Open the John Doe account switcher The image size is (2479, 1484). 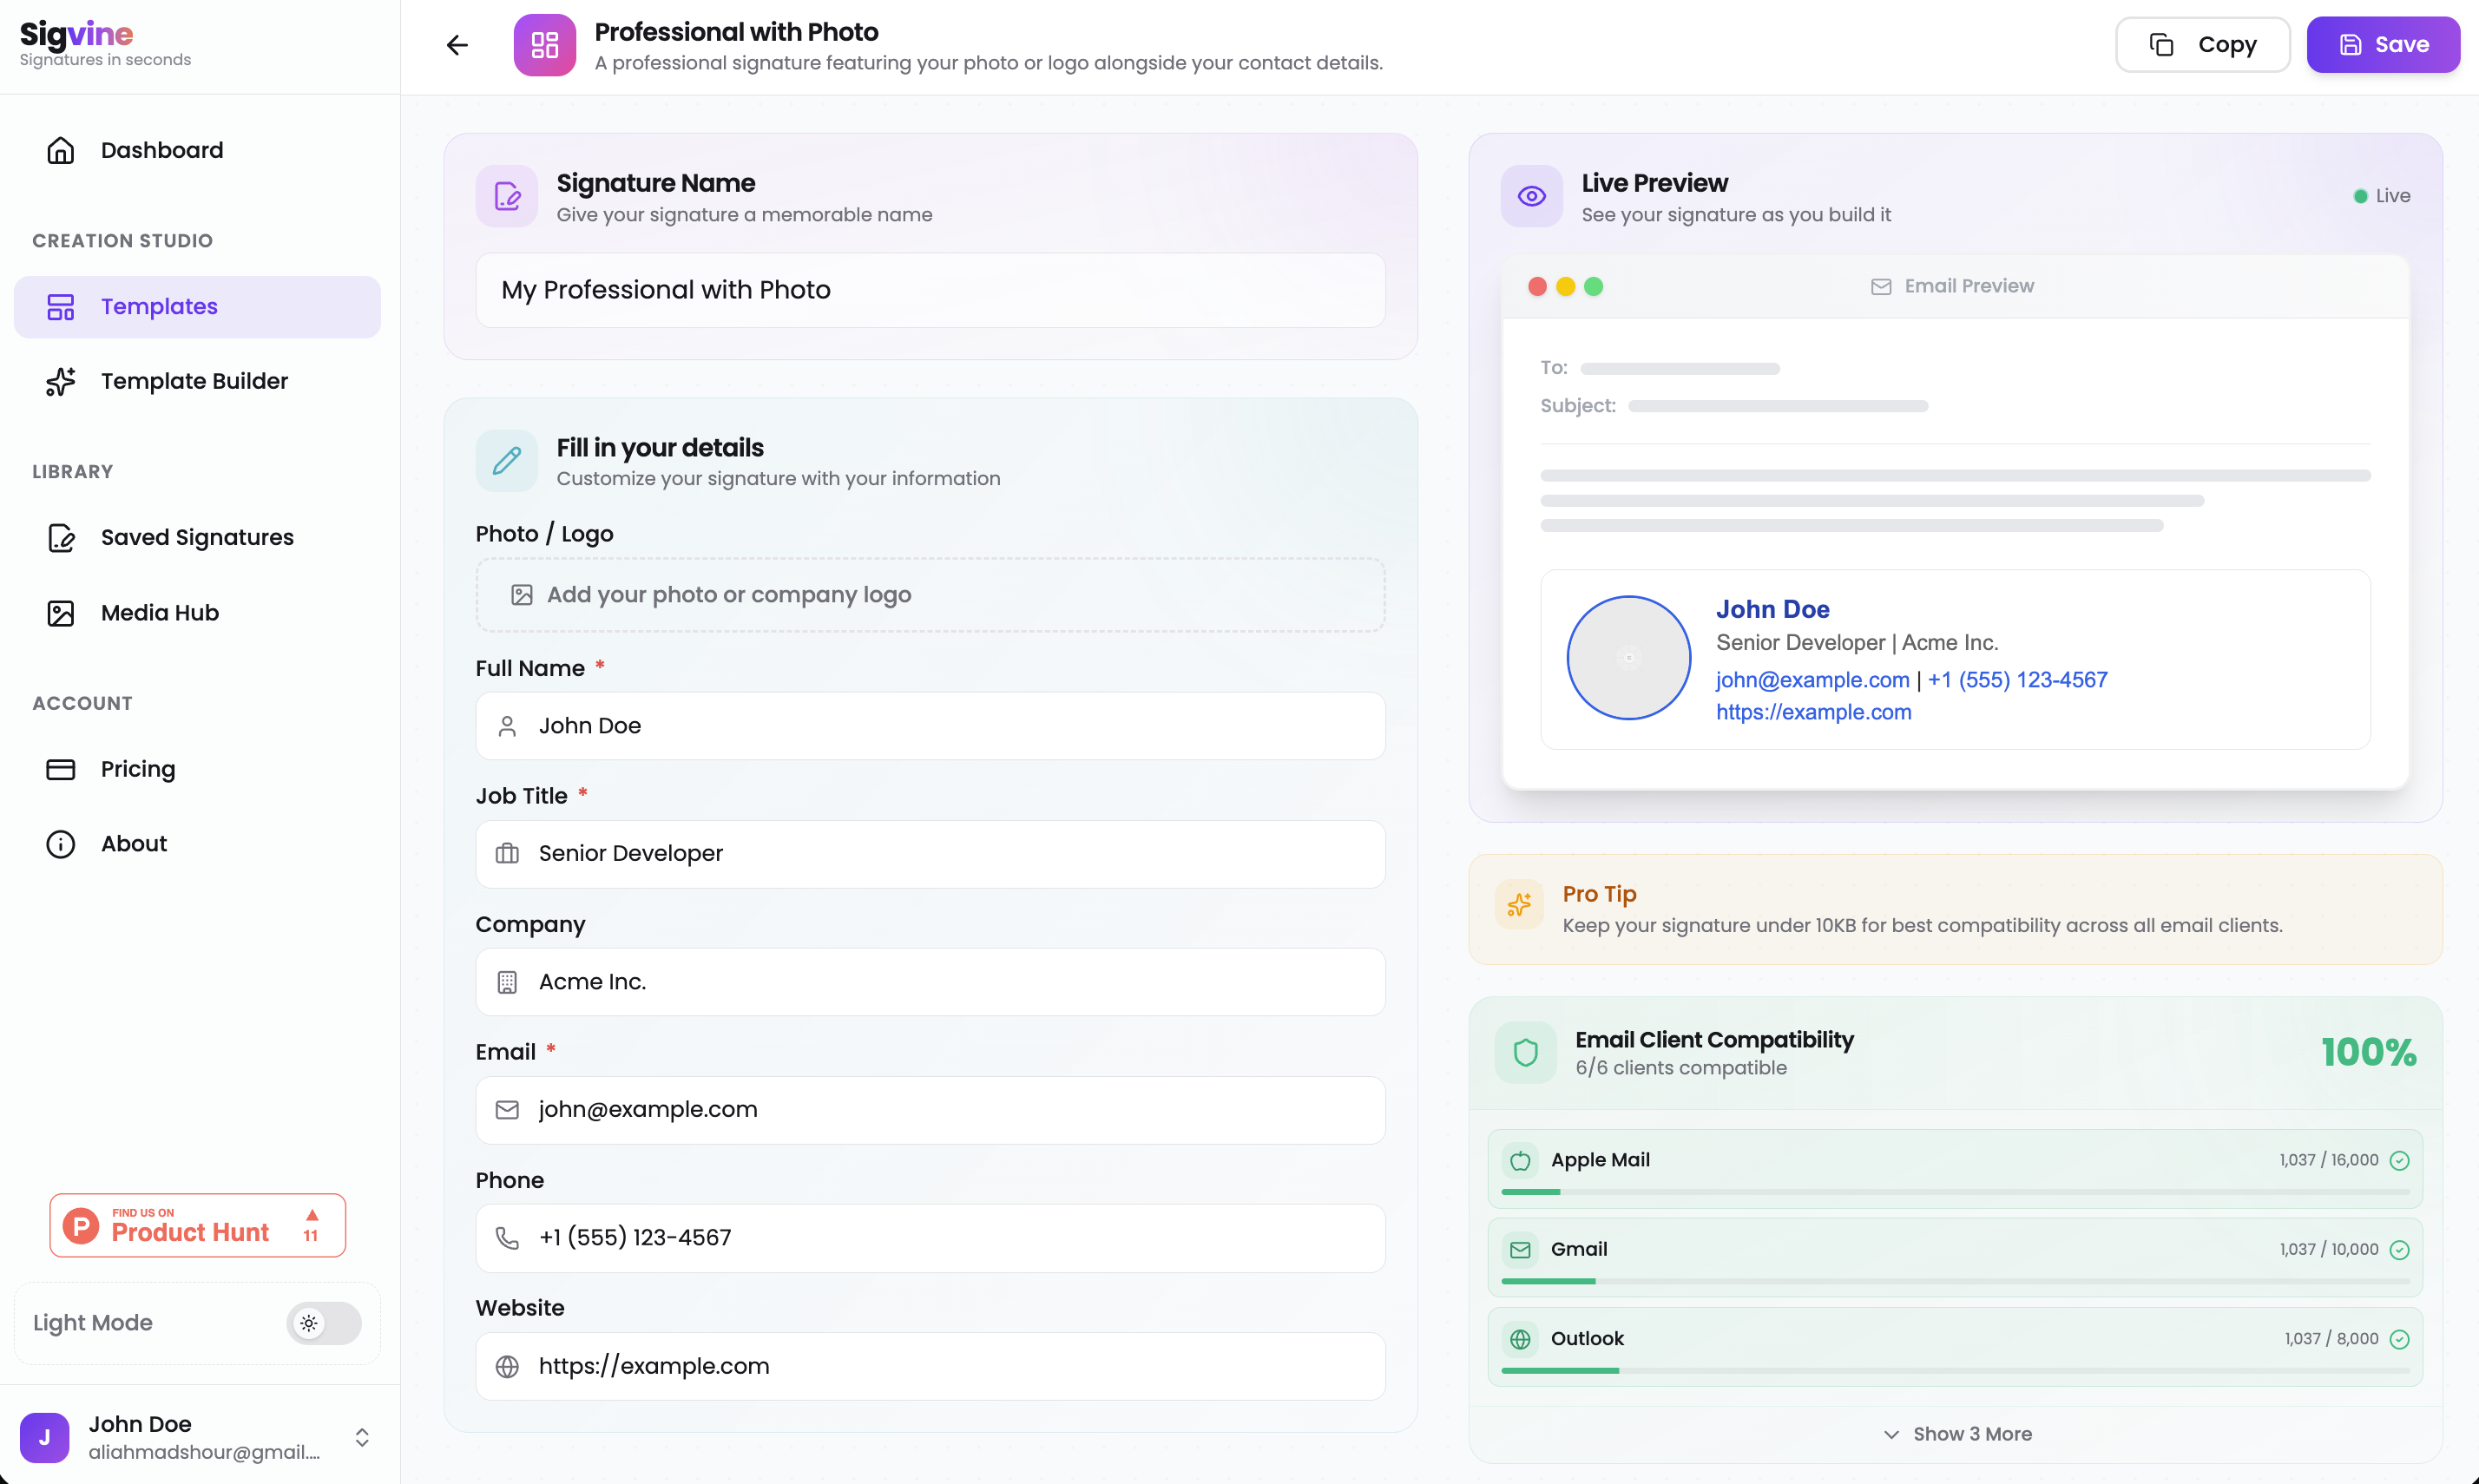198,1437
